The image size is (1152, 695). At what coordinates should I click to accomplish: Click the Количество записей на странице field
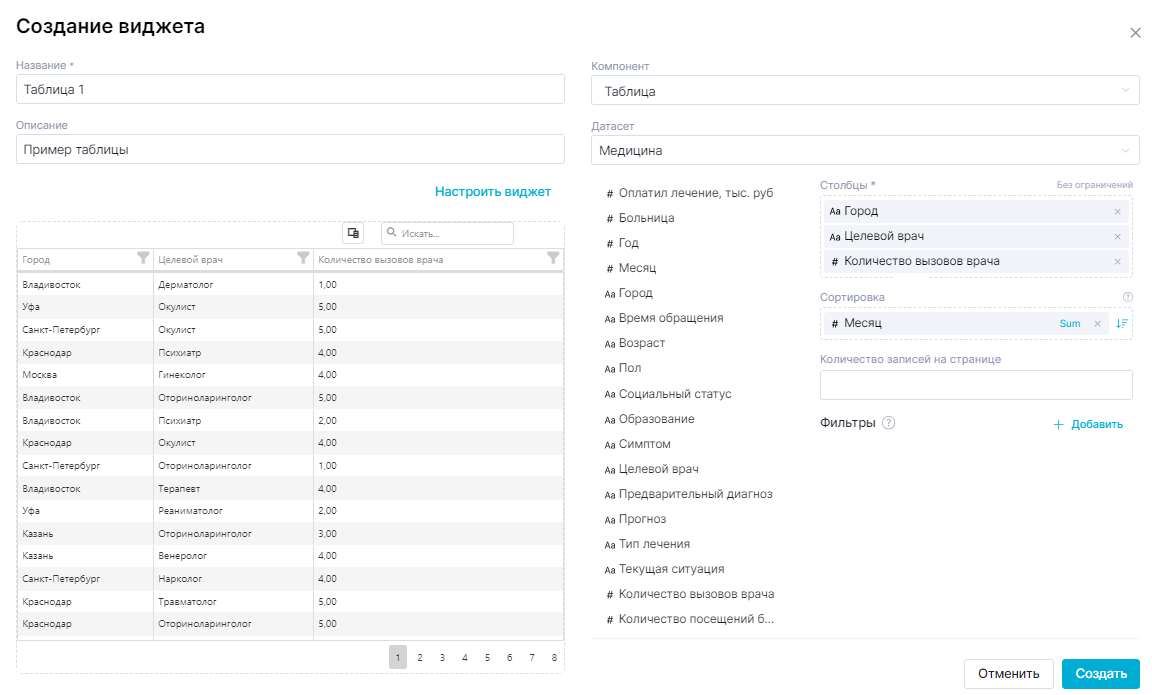click(x=975, y=385)
